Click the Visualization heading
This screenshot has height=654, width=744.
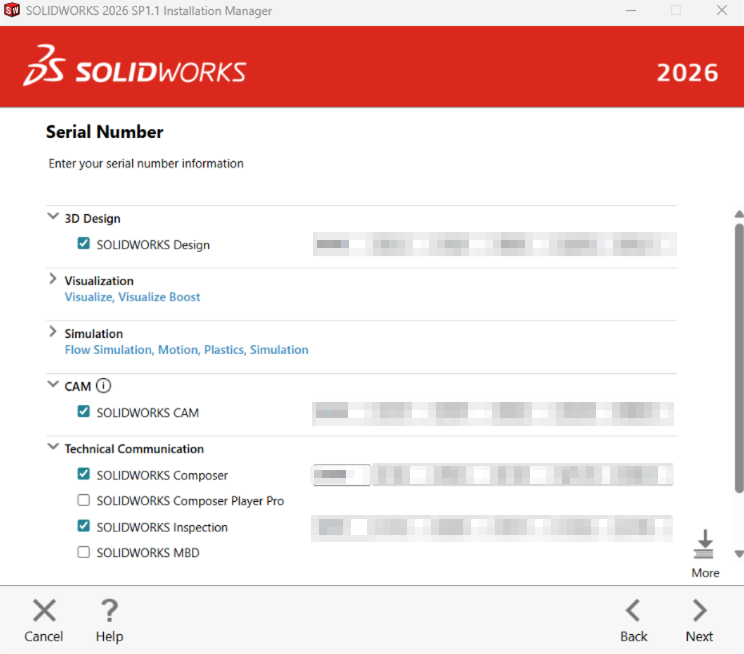(x=99, y=281)
